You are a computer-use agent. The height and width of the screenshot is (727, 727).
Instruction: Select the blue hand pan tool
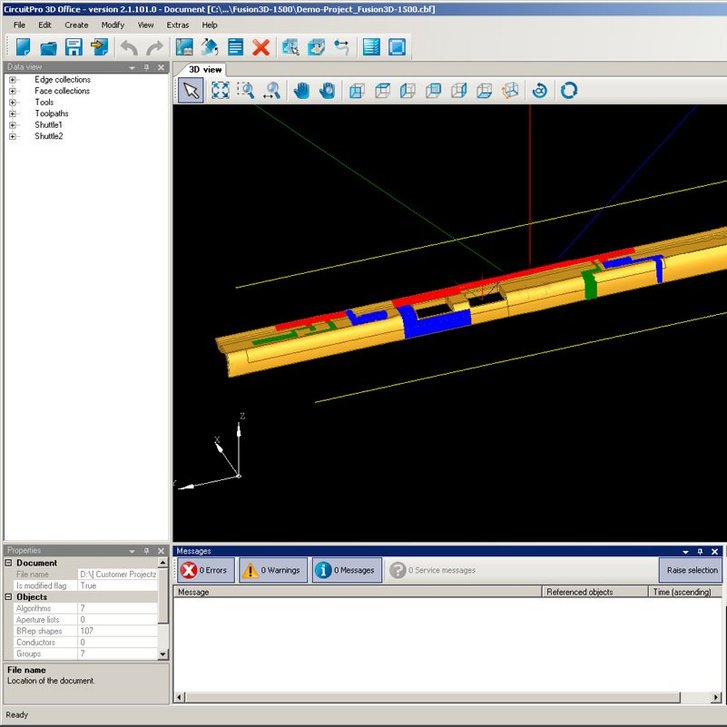coord(301,91)
